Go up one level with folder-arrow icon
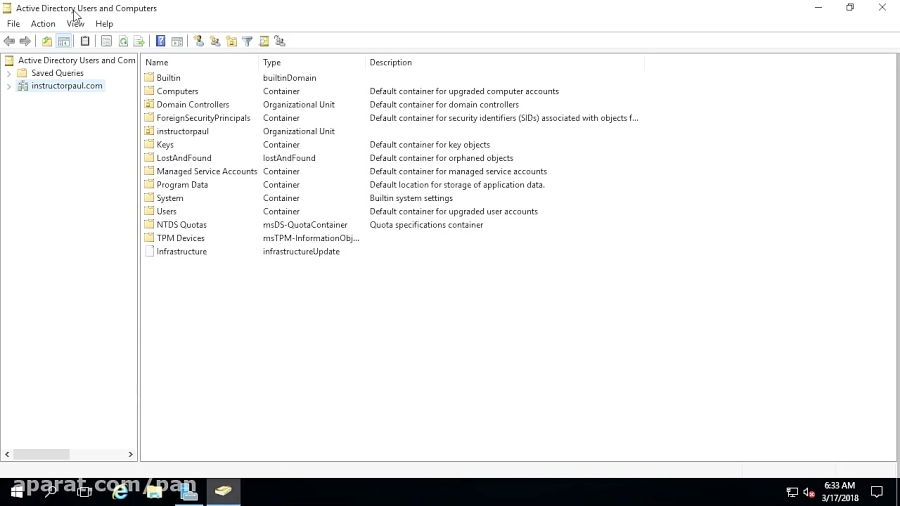900x506 pixels. point(46,41)
